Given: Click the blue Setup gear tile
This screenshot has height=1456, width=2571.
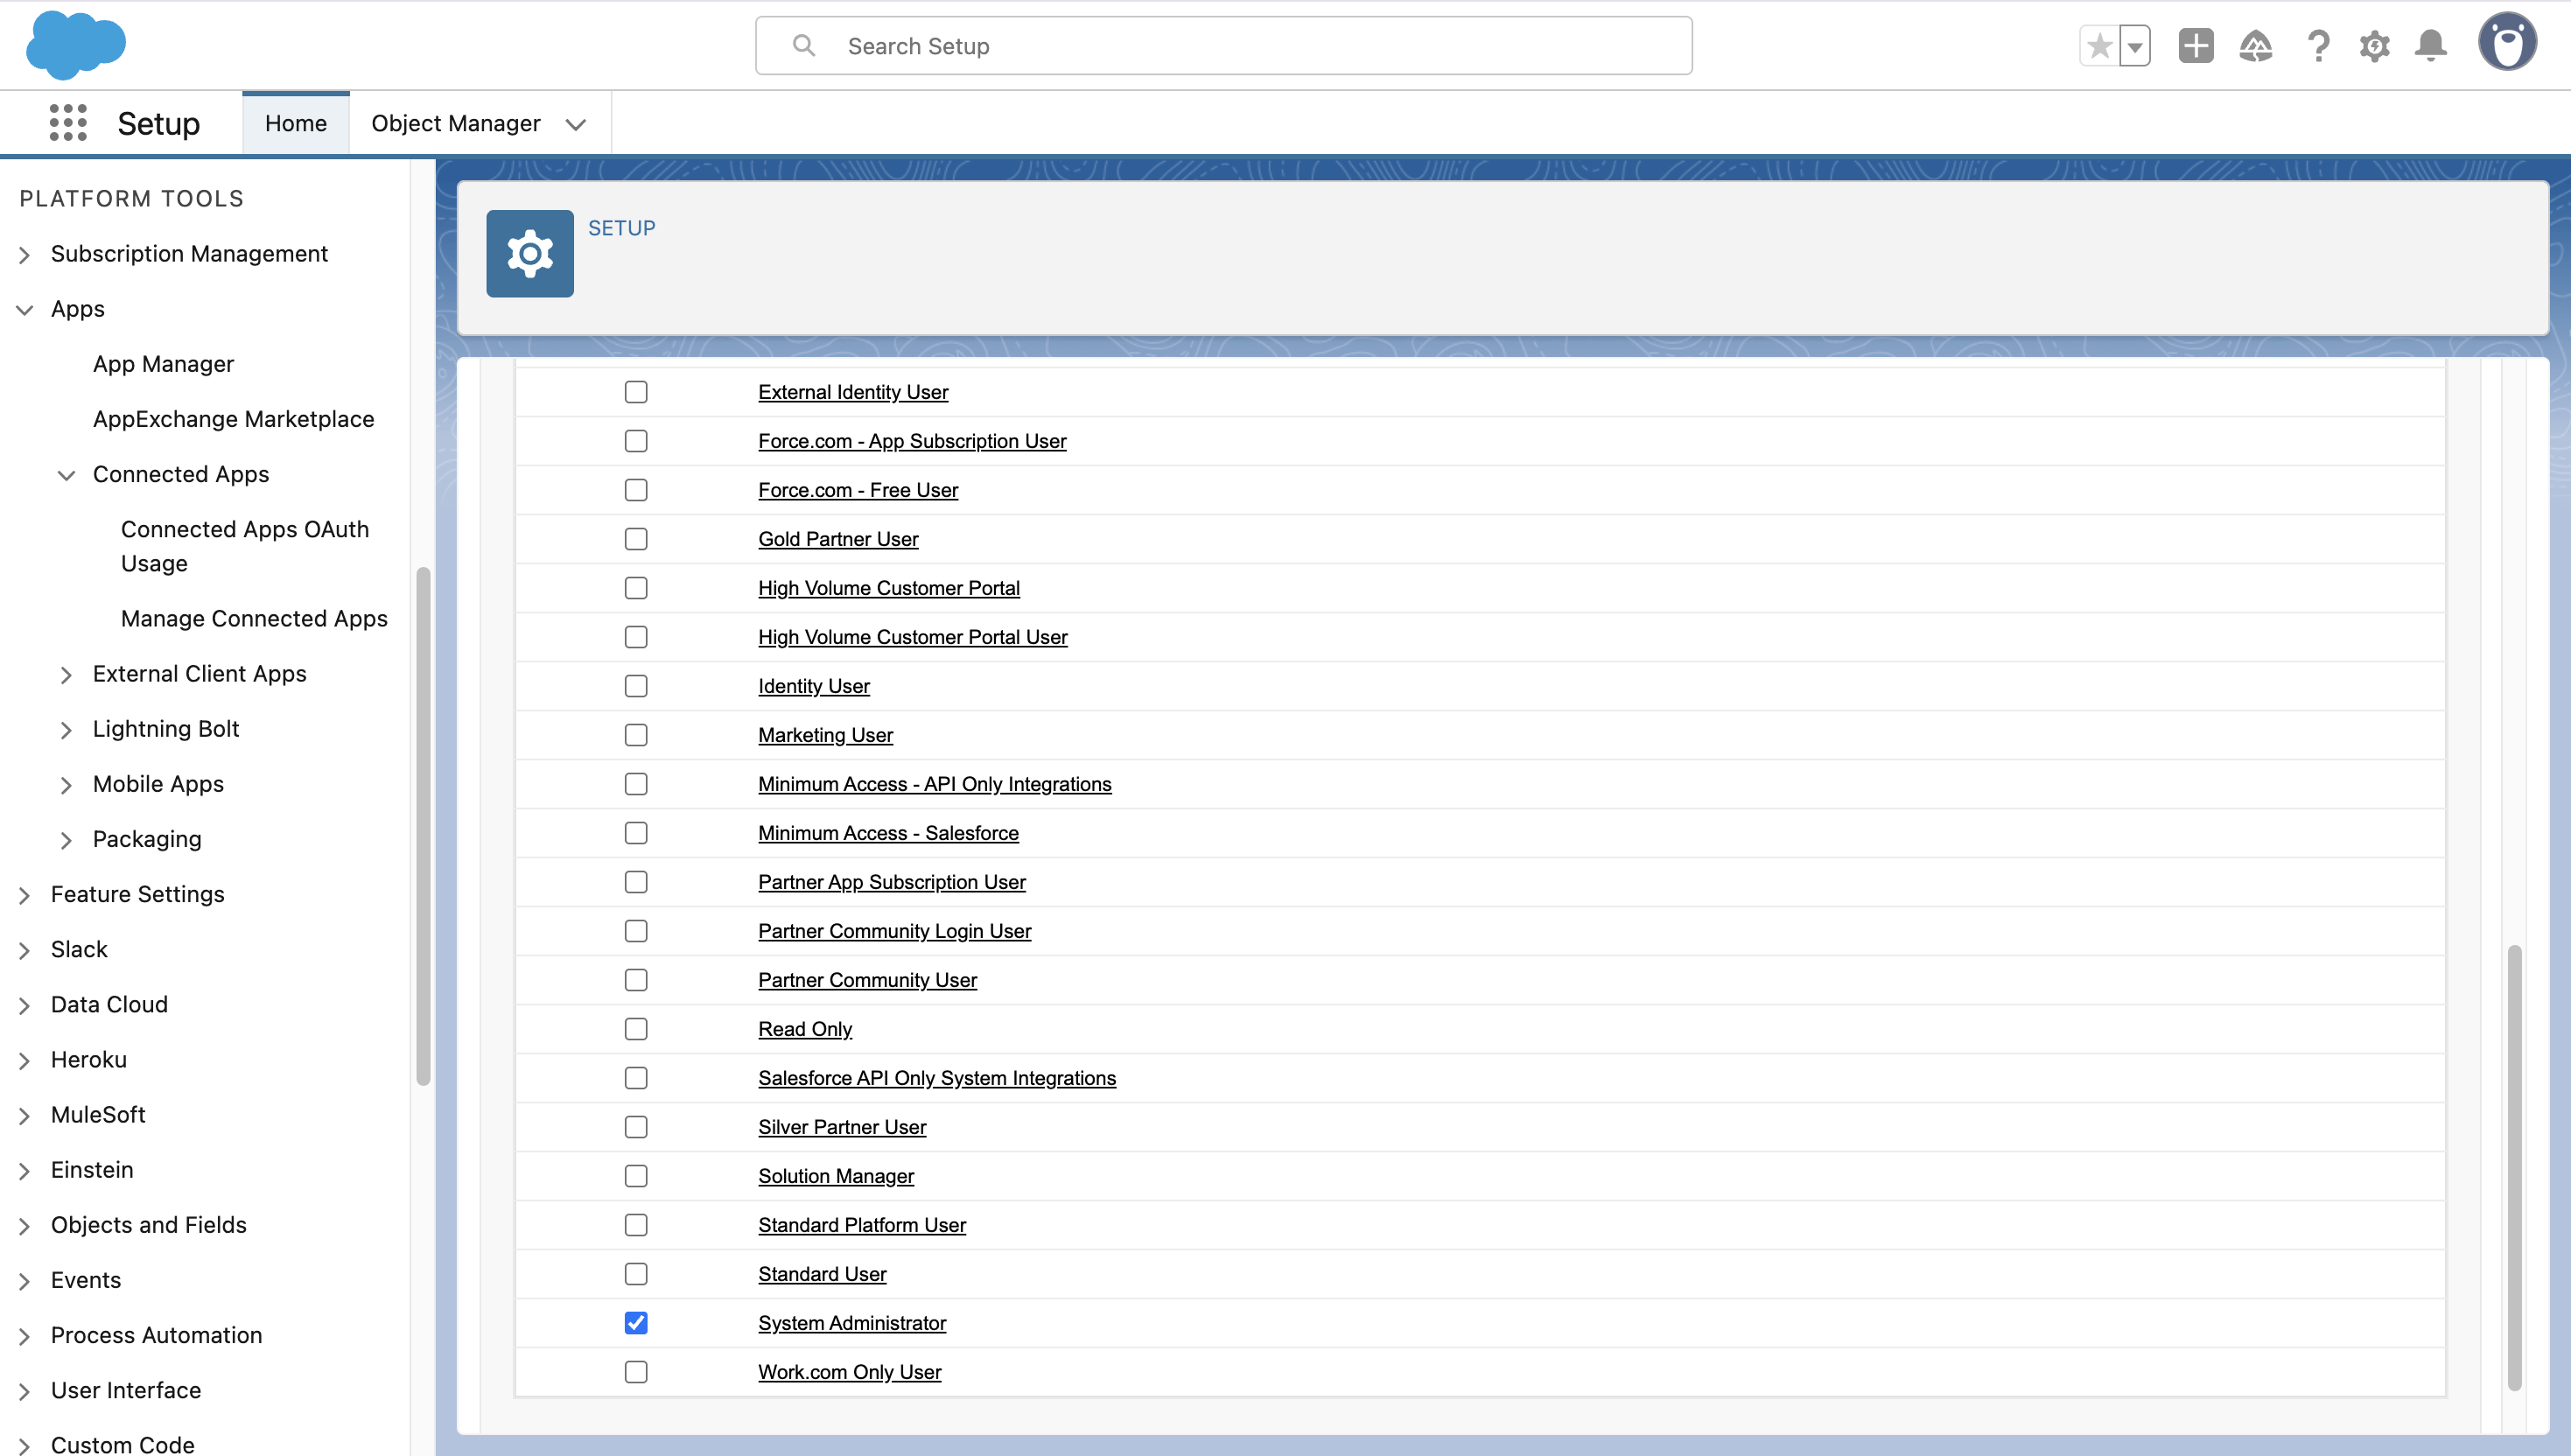Looking at the screenshot, I should pyautogui.click(x=530, y=254).
